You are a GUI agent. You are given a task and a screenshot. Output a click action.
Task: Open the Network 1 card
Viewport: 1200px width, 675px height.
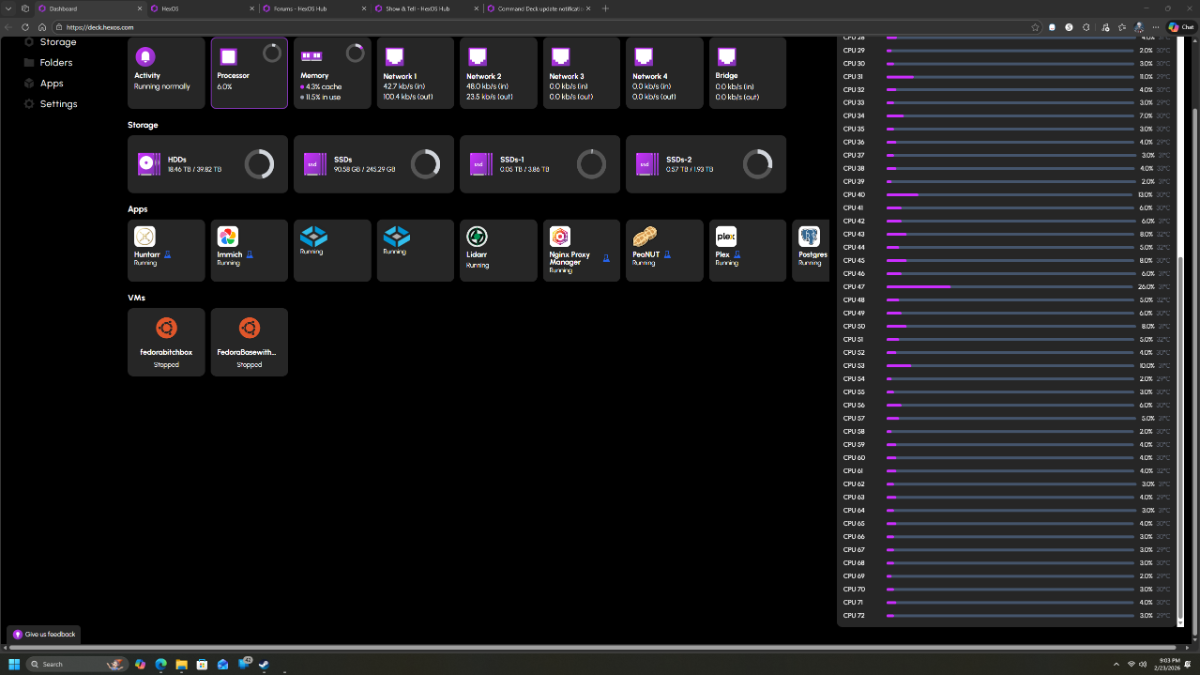(x=415, y=73)
